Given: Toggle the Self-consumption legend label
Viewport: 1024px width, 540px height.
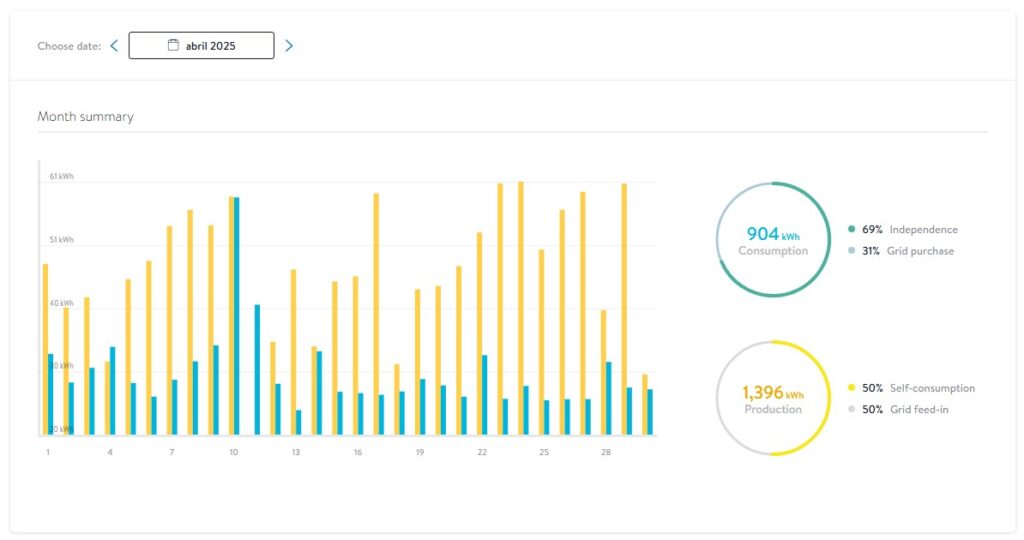Looking at the screenshot, I should (931, 388).
